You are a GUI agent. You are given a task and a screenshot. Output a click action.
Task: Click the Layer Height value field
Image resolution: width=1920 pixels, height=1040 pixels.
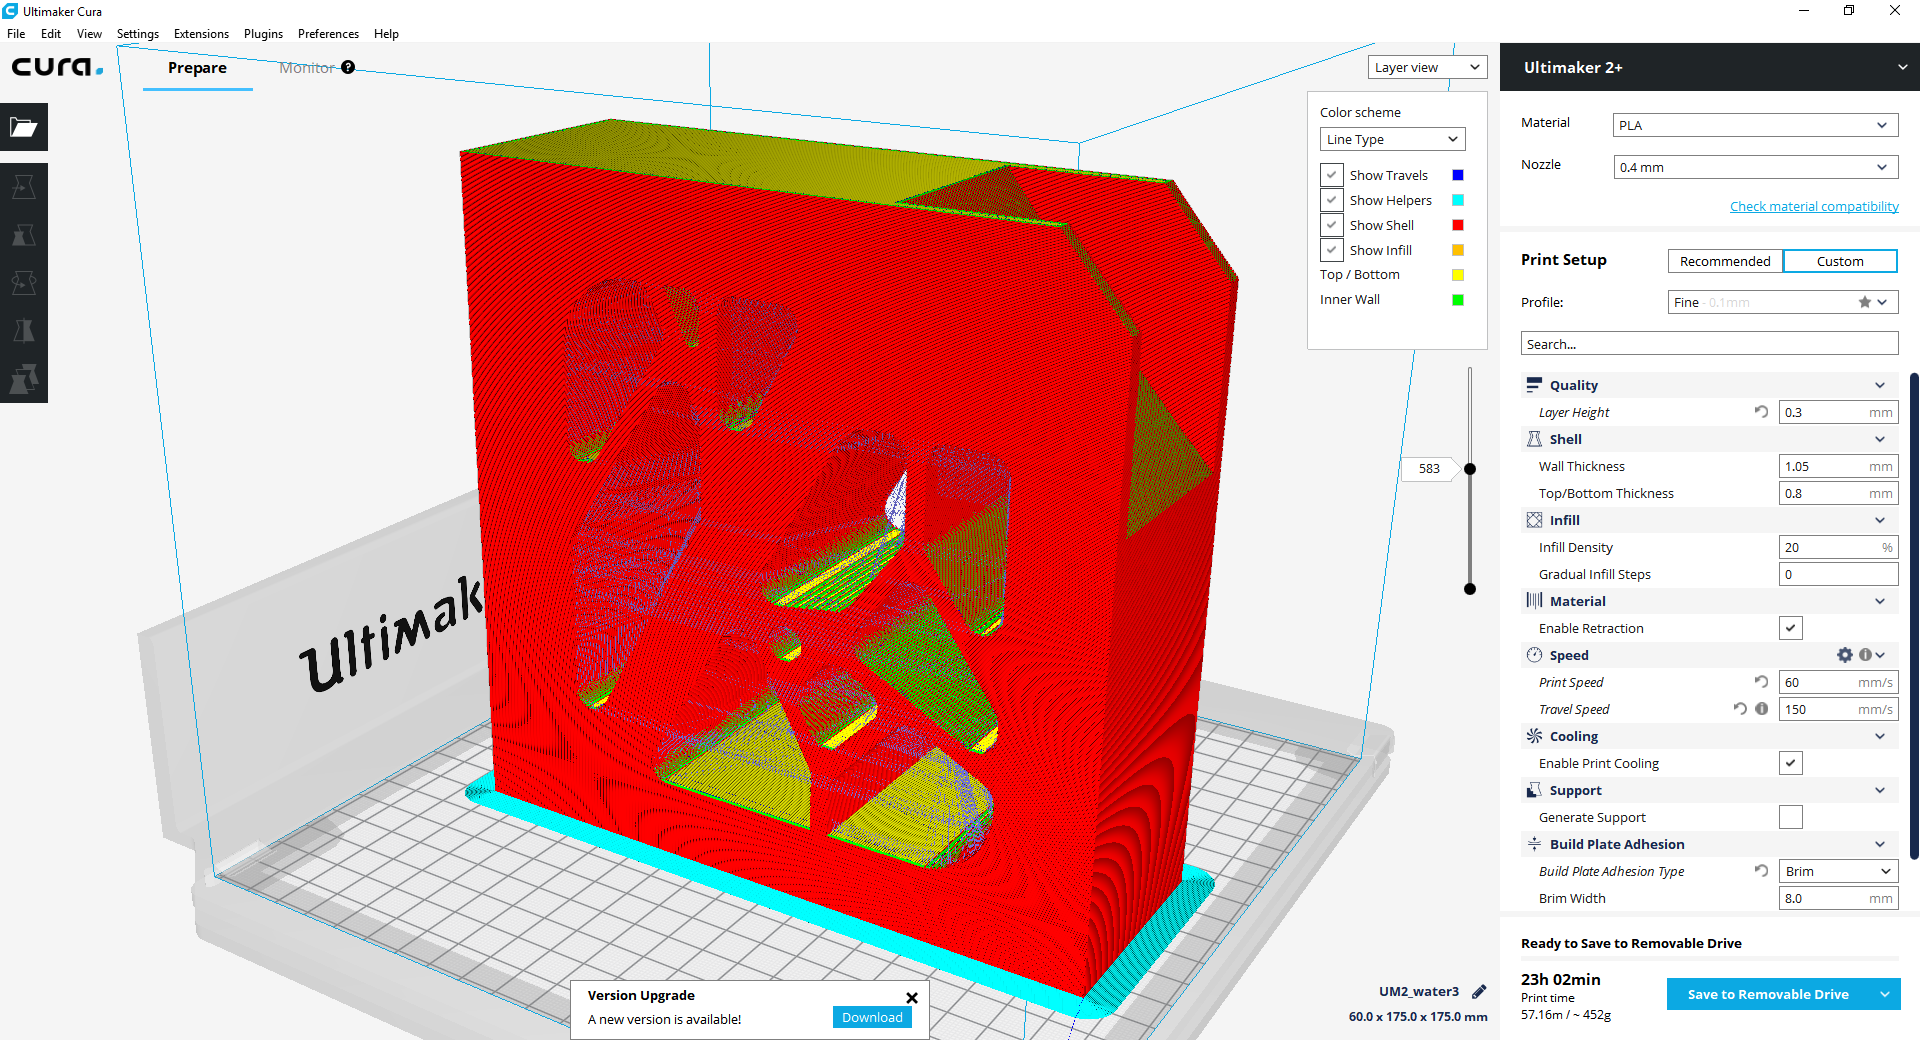[x=1838, y=412]
